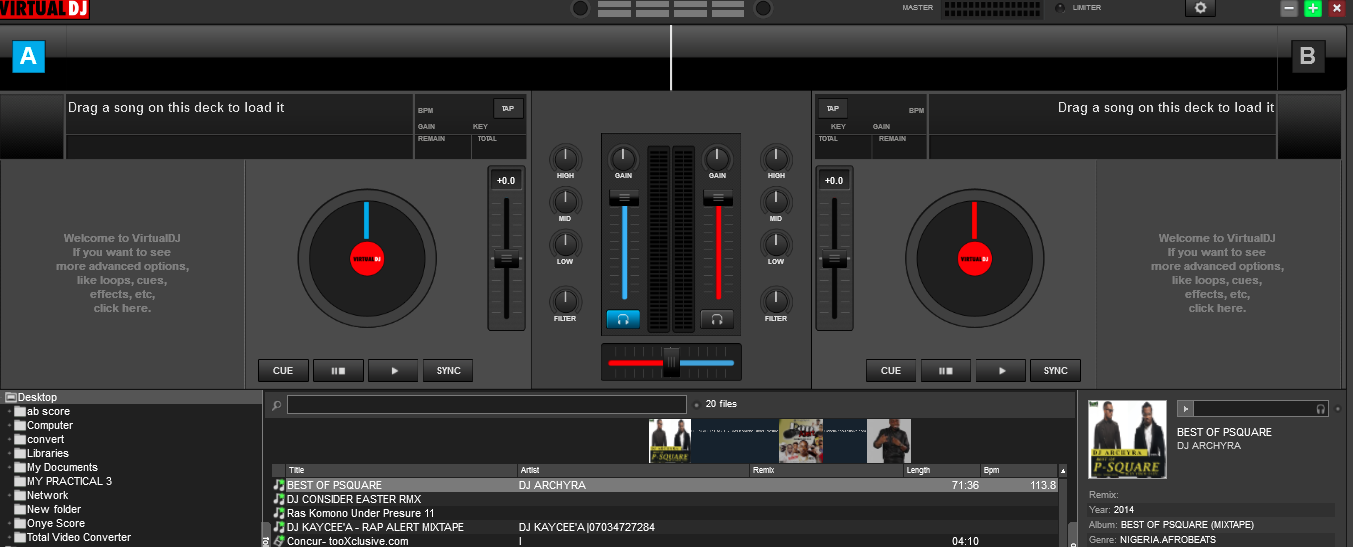Click into the song search field
Image resolution: width=1353 pixels, height=547 pixels.
click(x=487, y=405)
